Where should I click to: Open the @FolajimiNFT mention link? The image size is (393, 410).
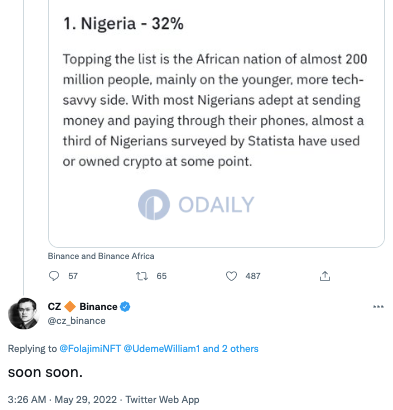[90, 349]
